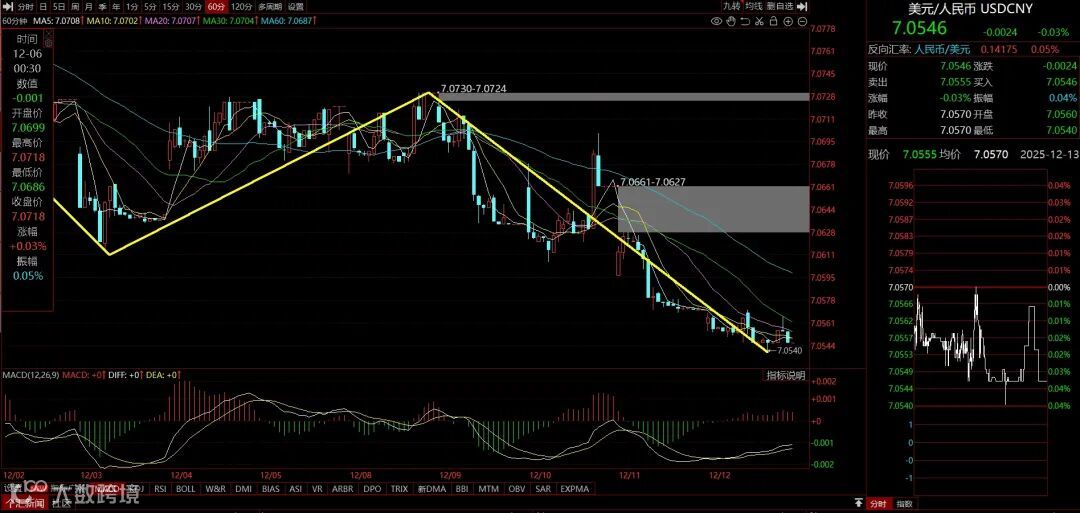Open the 多周期 multi-period view
Image resolution: width=1080 pixels, height=513 pixels.
click(270, 7)
